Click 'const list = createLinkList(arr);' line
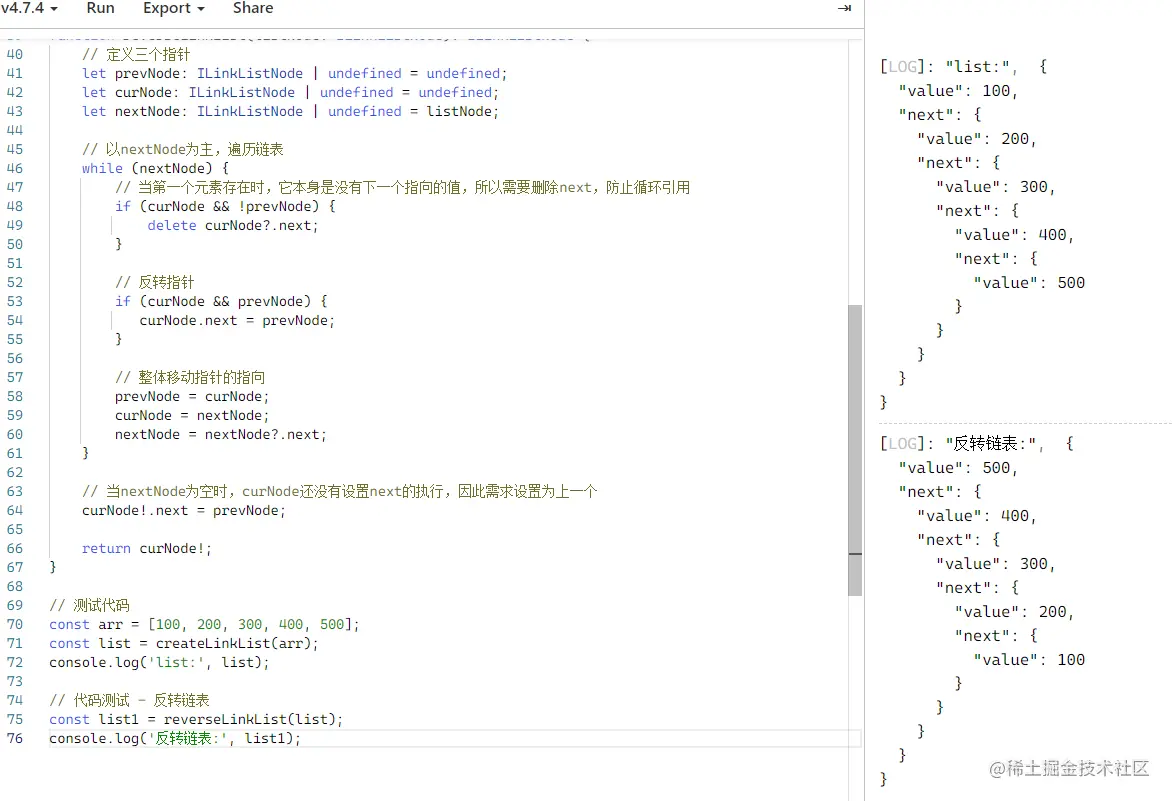The image size is (1172, 801). coord(184,643)
